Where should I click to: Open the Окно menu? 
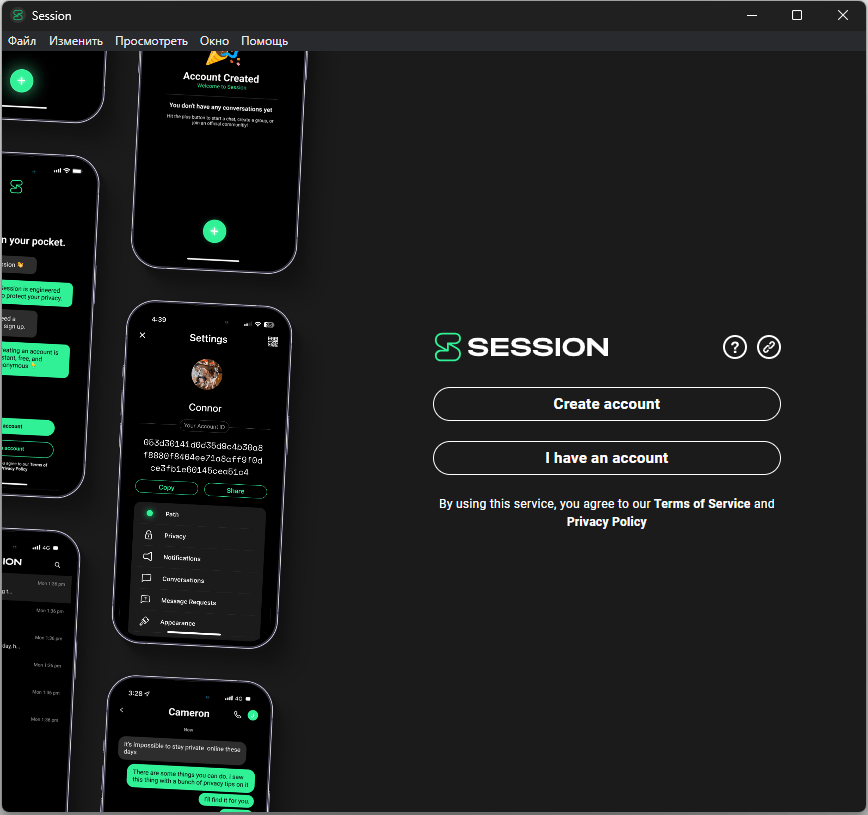pos(214,41)
